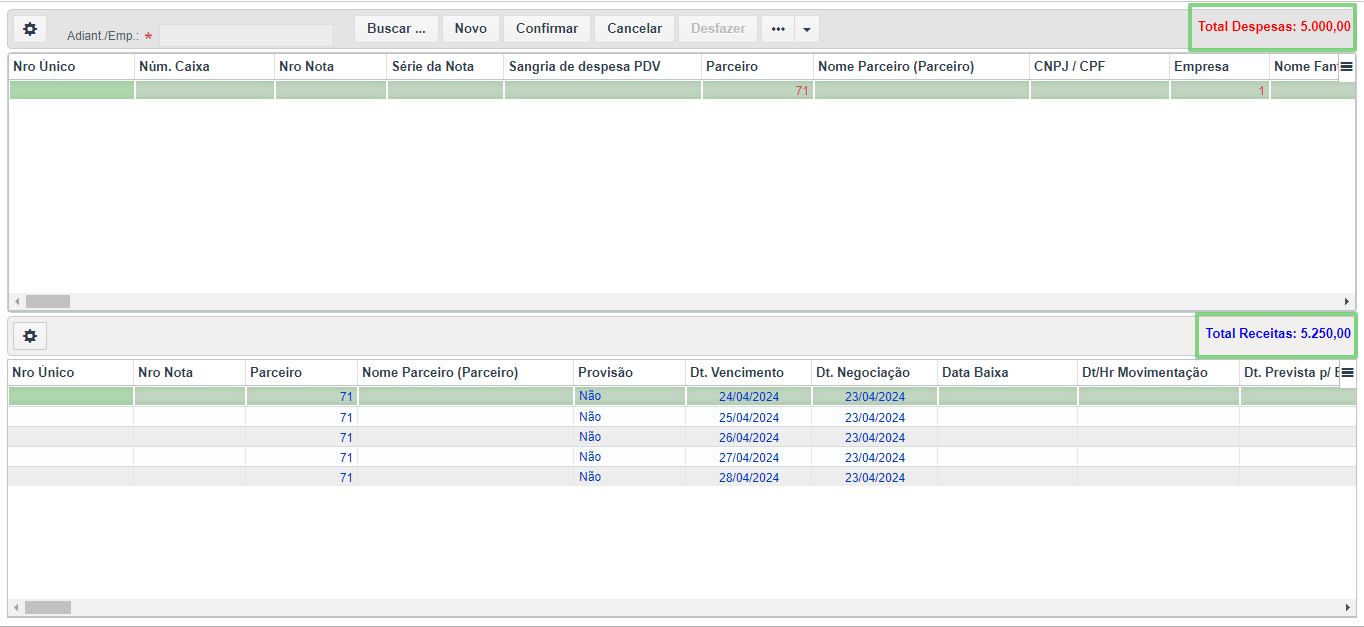Click Total Despesas: 5.000,00 label
Screen dimensions: 1364x627
tap(1274, 27)
